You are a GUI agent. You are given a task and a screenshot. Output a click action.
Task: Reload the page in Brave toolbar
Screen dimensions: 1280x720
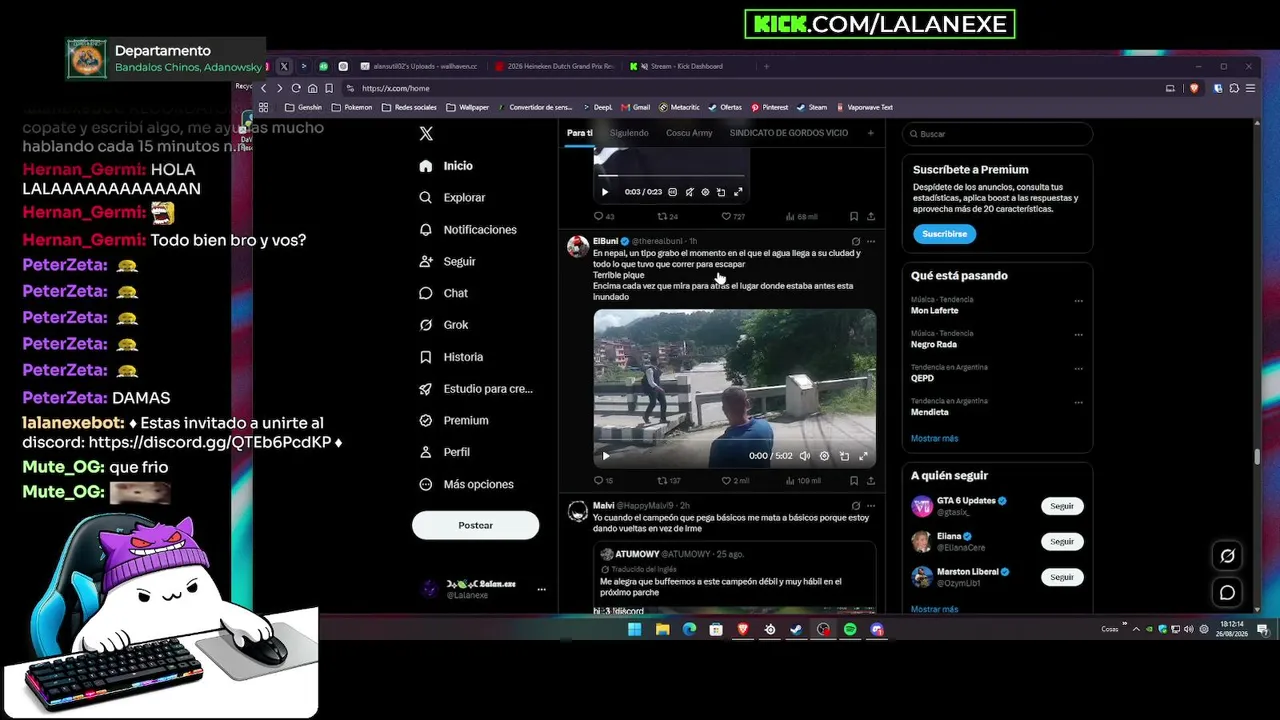(x=296, y=88)
